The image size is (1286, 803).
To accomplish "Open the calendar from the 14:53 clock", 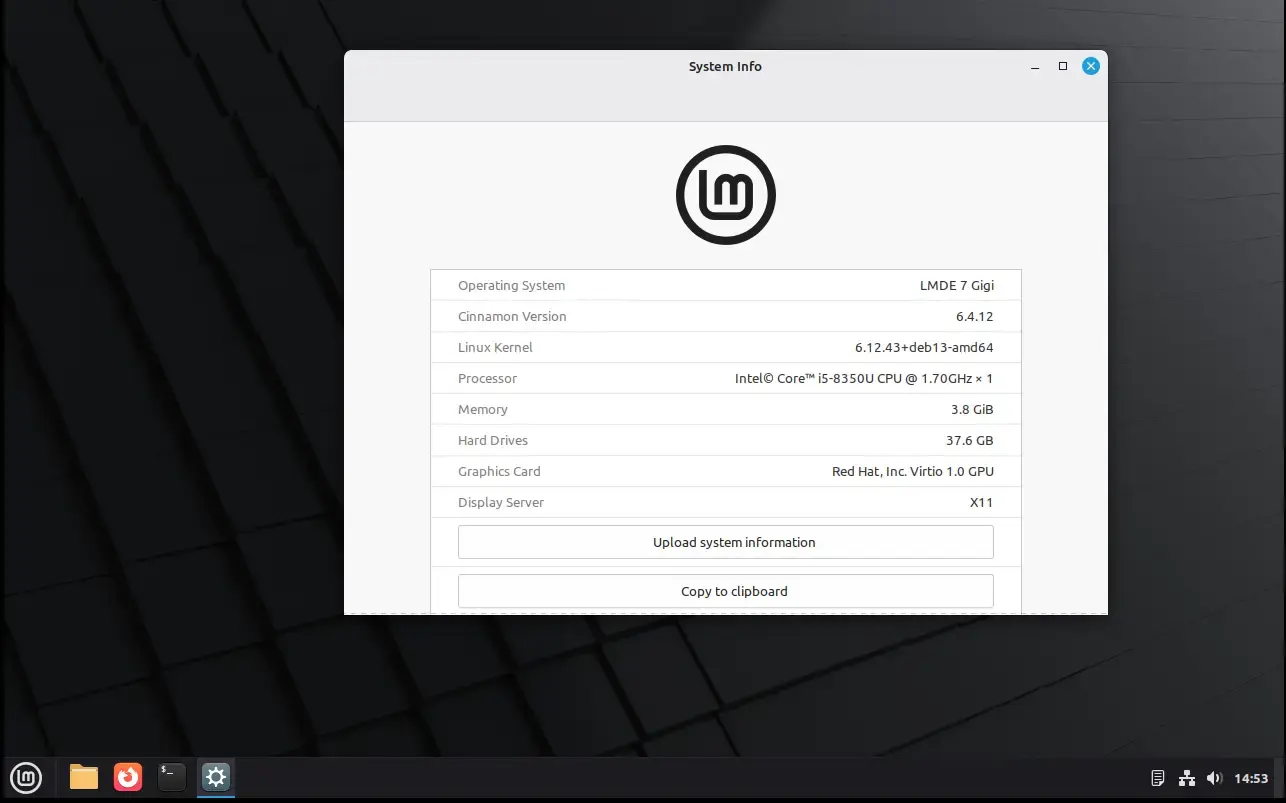I will (x=1251, y=778).
